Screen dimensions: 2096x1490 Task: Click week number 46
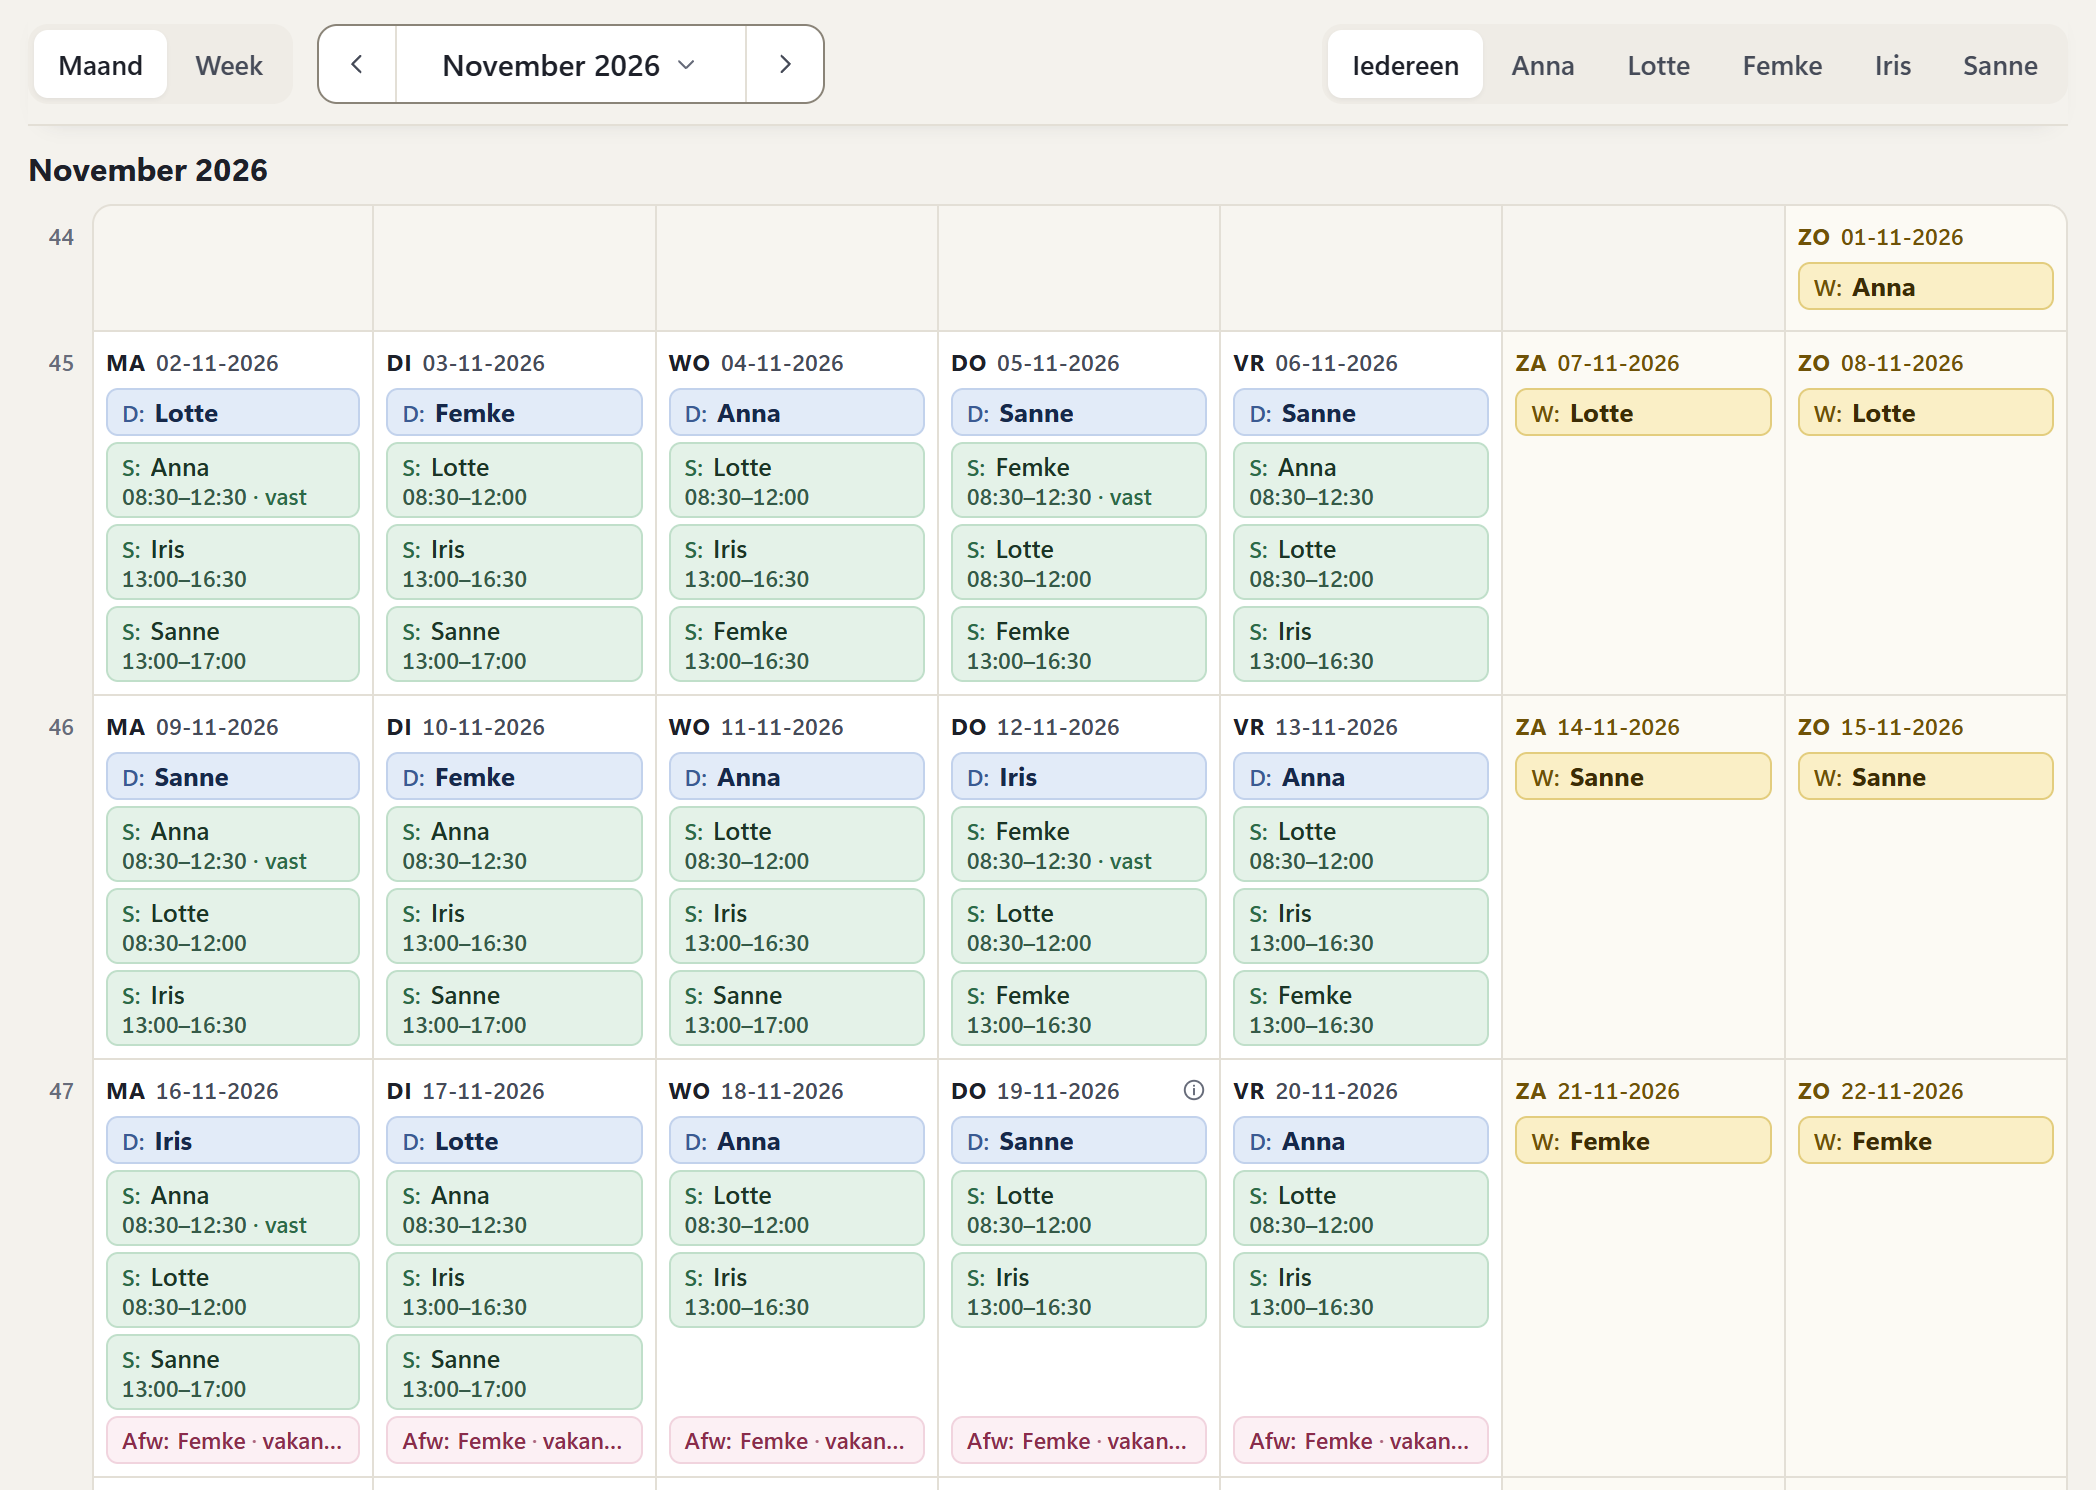tap(61, 727)
